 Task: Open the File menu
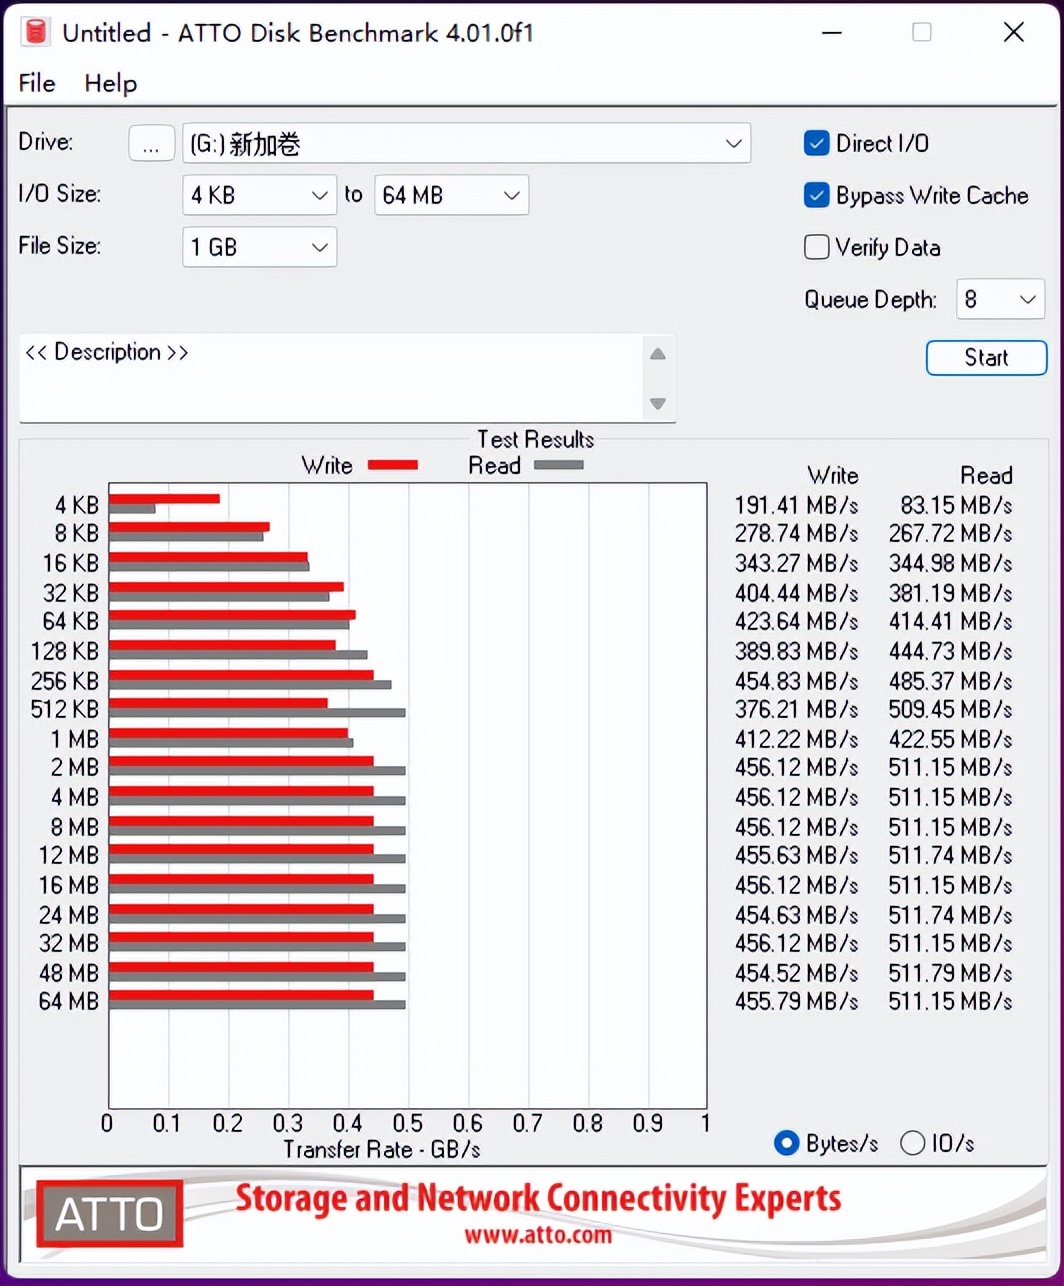[x=37, y=84]
